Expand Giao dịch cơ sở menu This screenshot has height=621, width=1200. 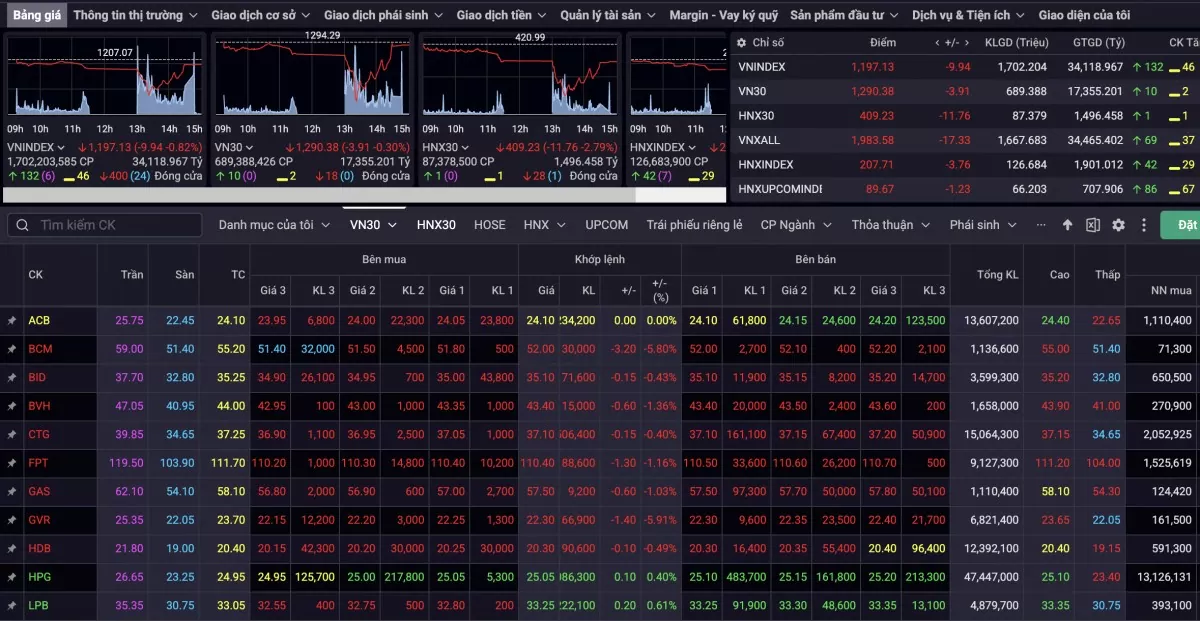pyautogui.click(x=260, y=15)
